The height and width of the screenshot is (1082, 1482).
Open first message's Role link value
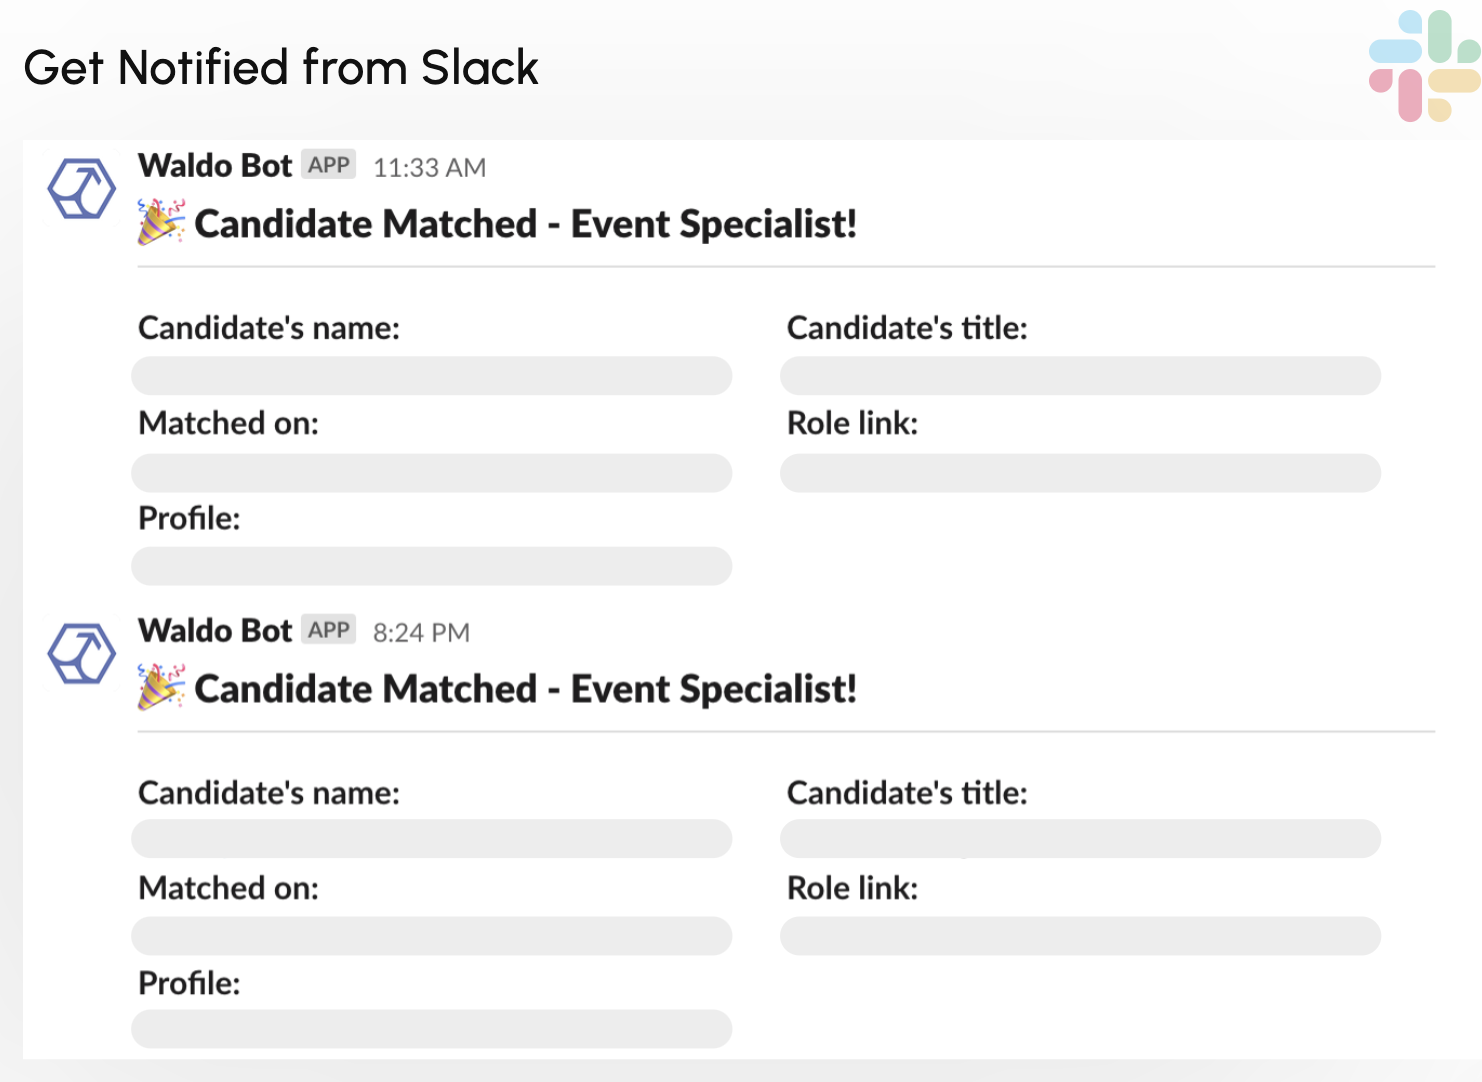[1081, 473]
